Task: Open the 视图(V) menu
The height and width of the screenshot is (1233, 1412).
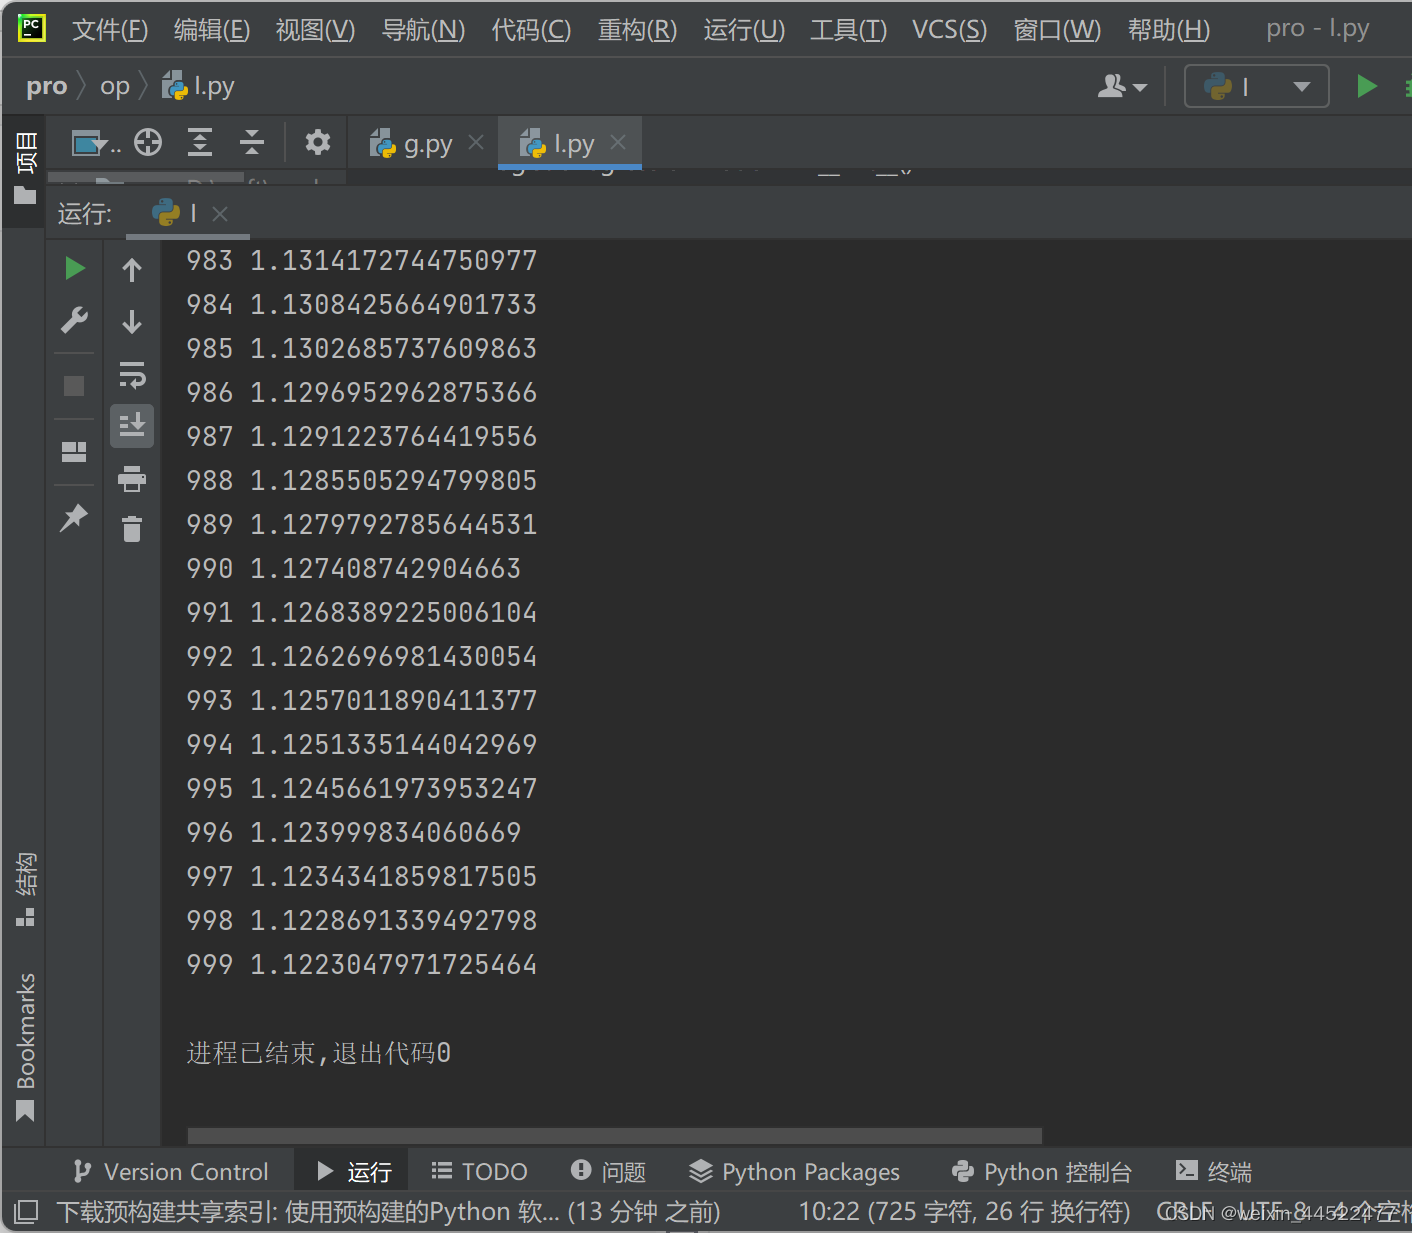Action: (x=315, y=30)
